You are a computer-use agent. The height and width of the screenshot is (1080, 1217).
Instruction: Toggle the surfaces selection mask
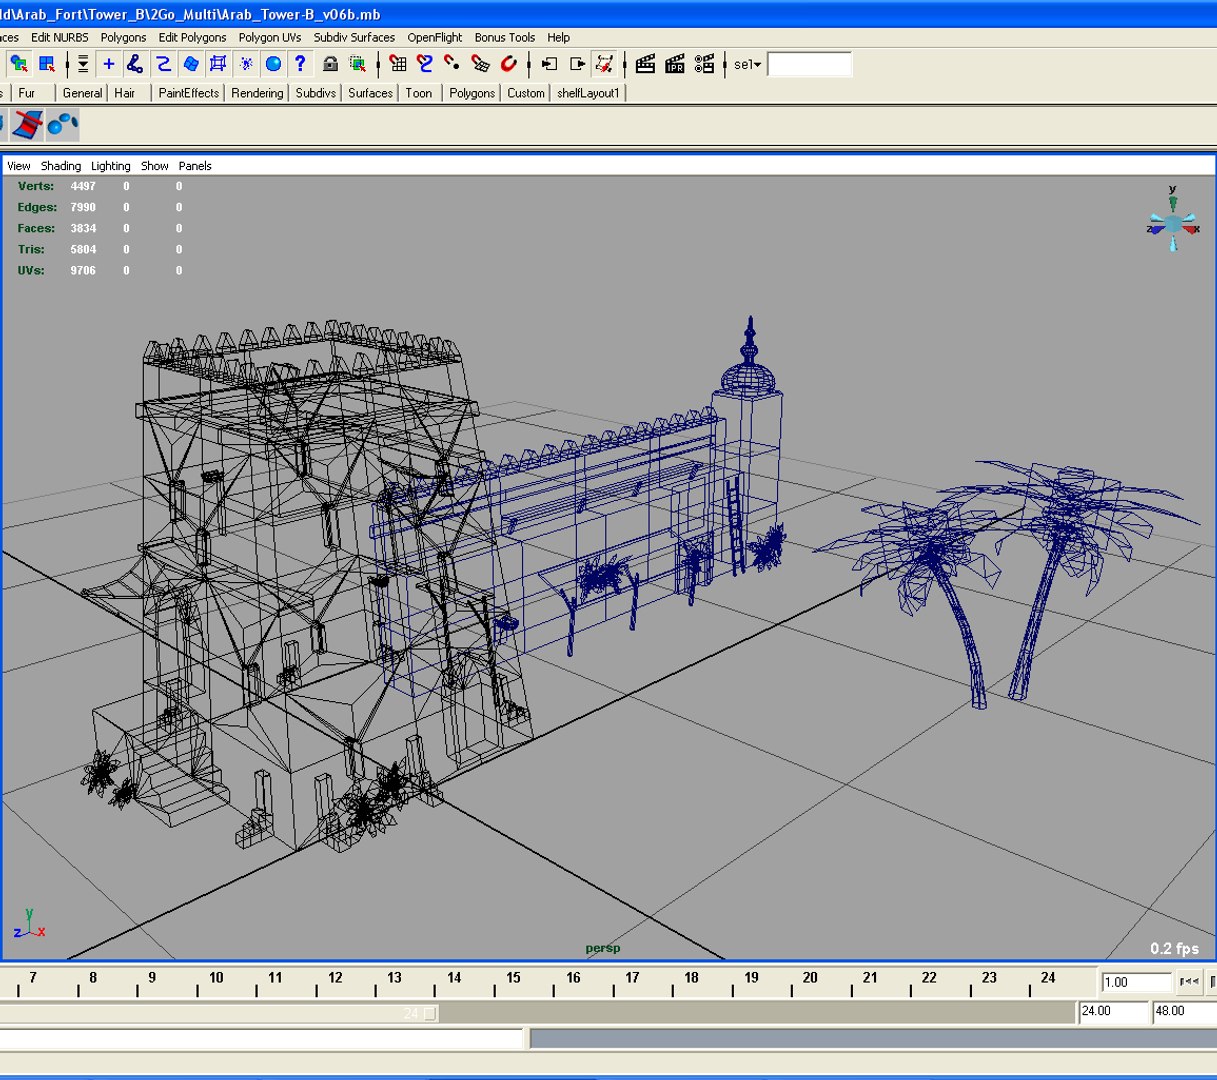pyautogui.click(x=190, y=64)
